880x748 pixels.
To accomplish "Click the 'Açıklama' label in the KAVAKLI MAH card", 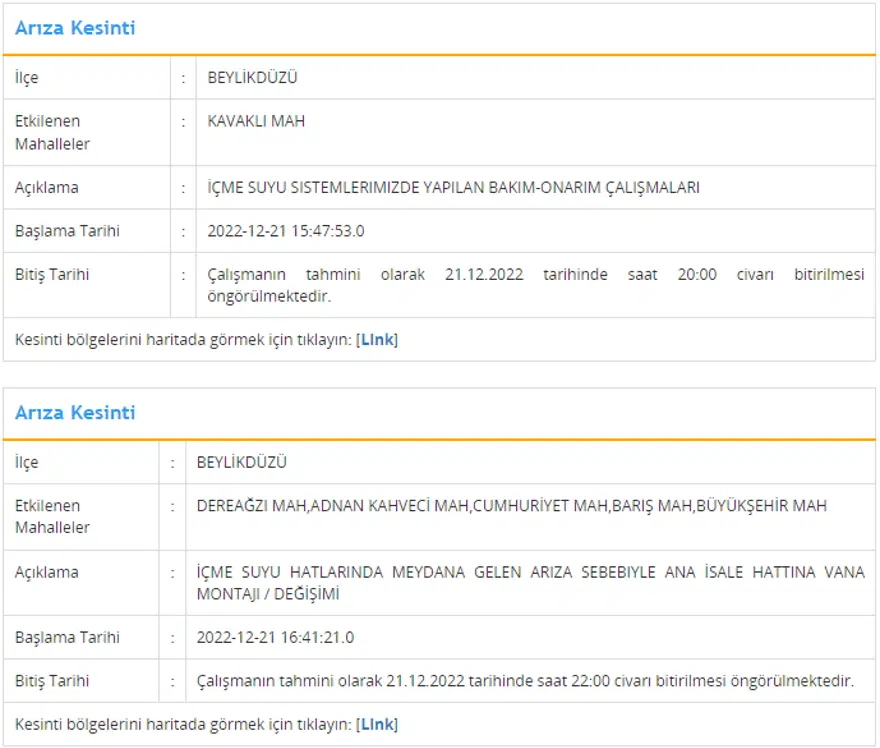I will (47, 187).
